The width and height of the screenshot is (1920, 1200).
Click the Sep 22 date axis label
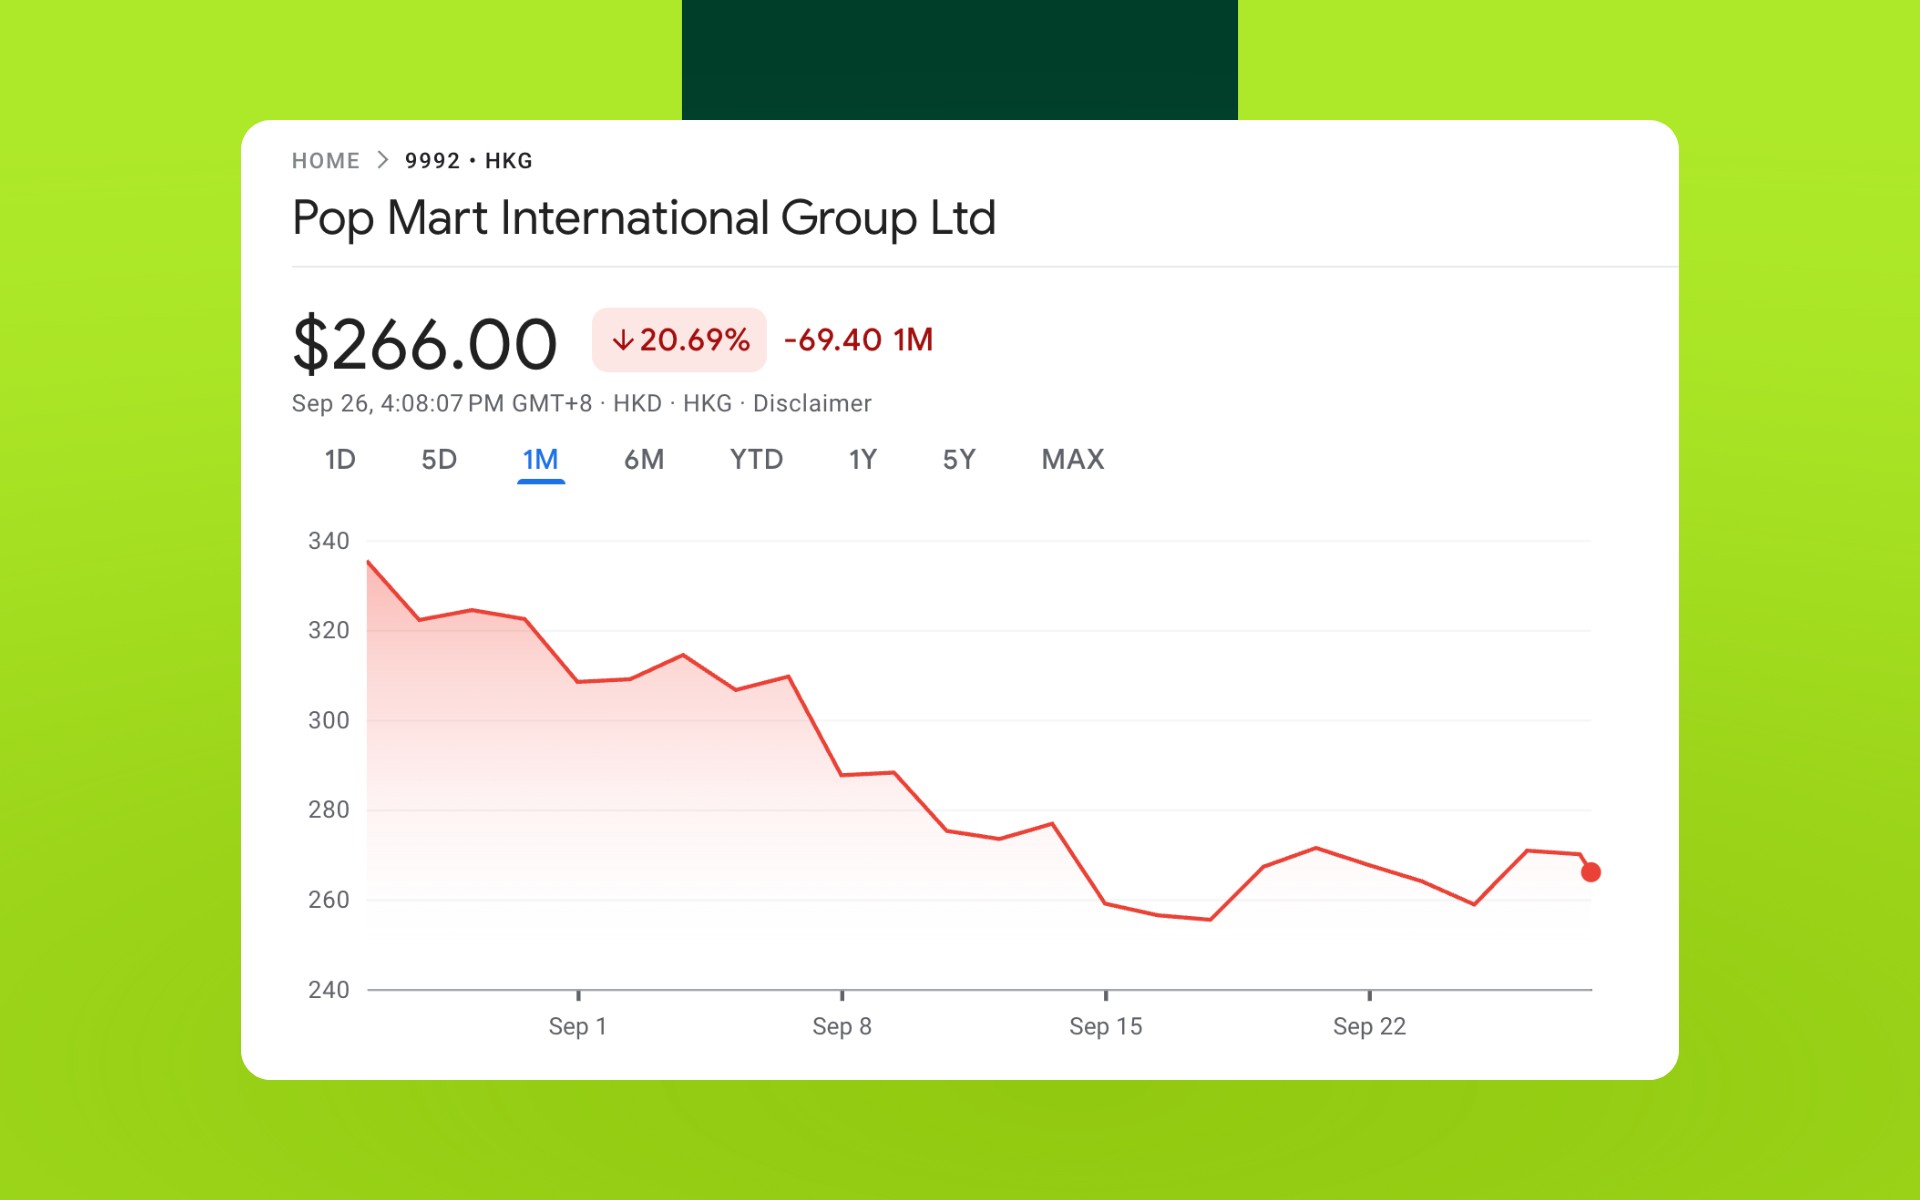click(1368, 1026)
